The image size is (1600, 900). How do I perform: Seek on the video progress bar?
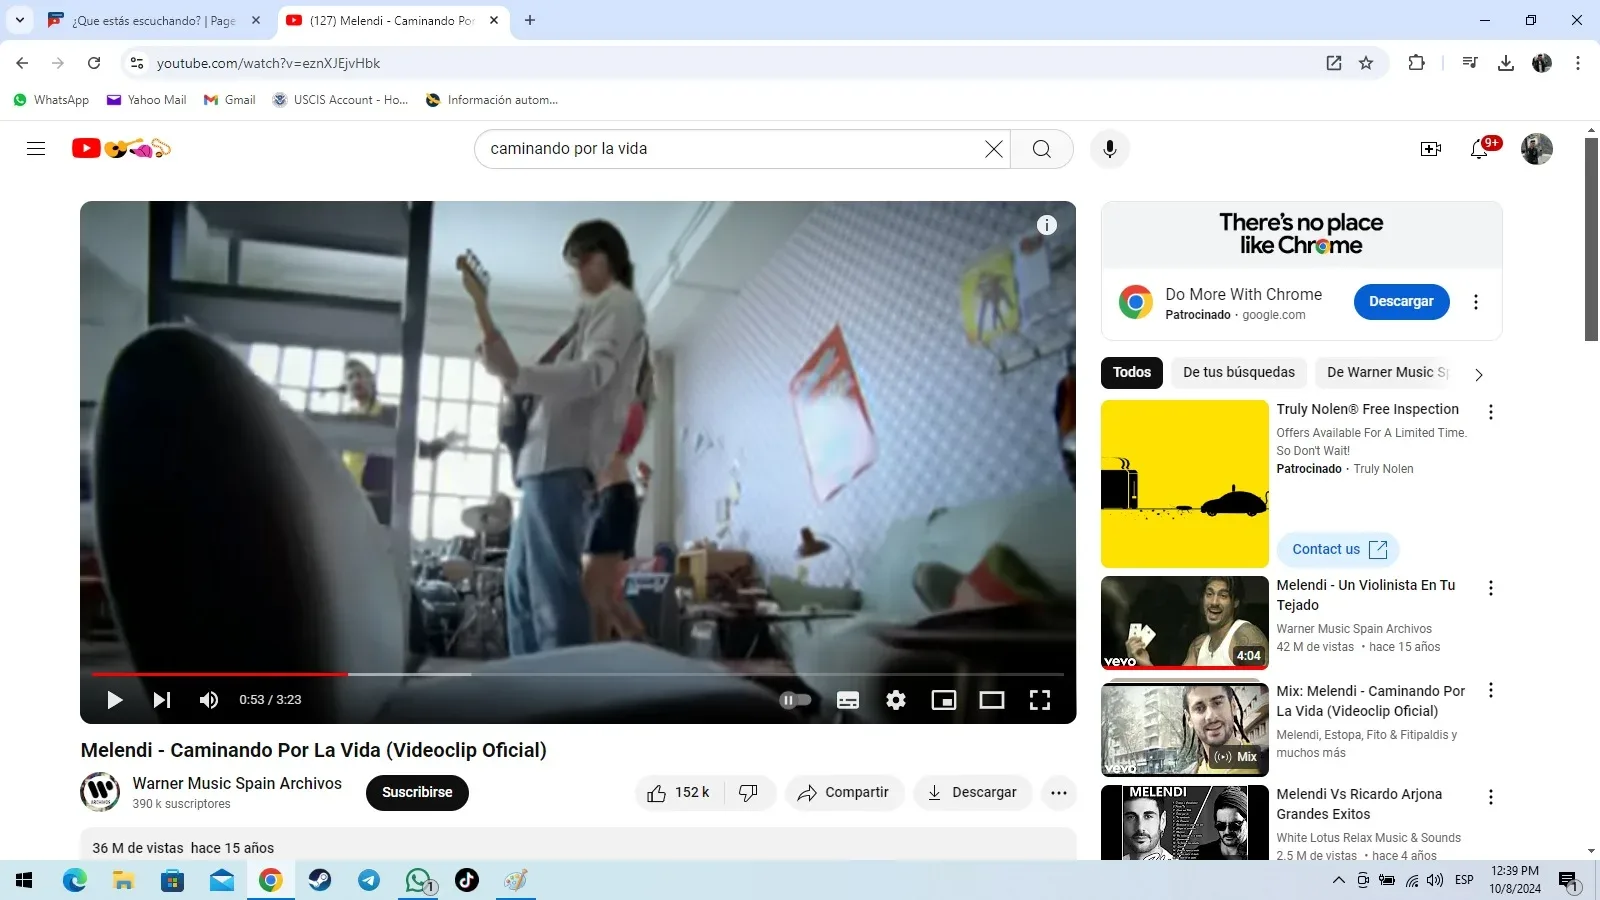click(578, 674)
